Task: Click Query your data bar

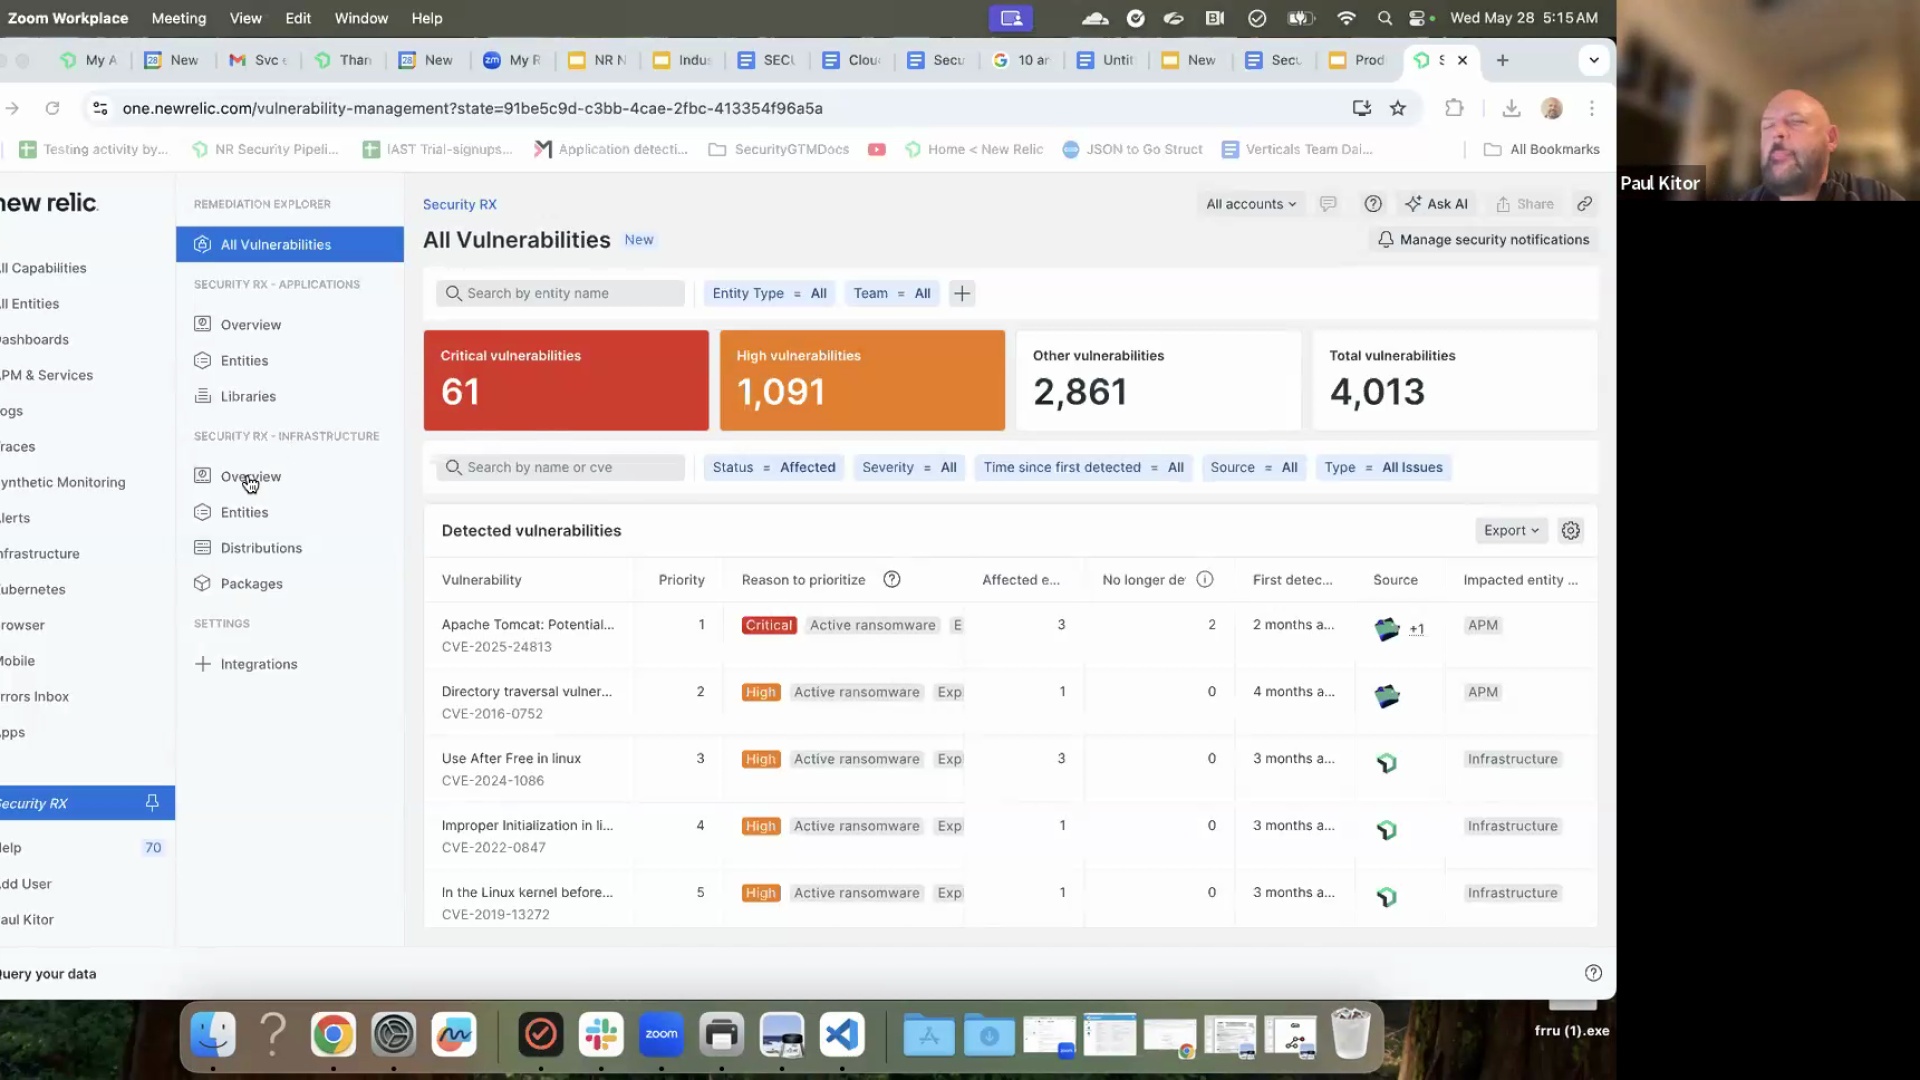Action: 48,974
